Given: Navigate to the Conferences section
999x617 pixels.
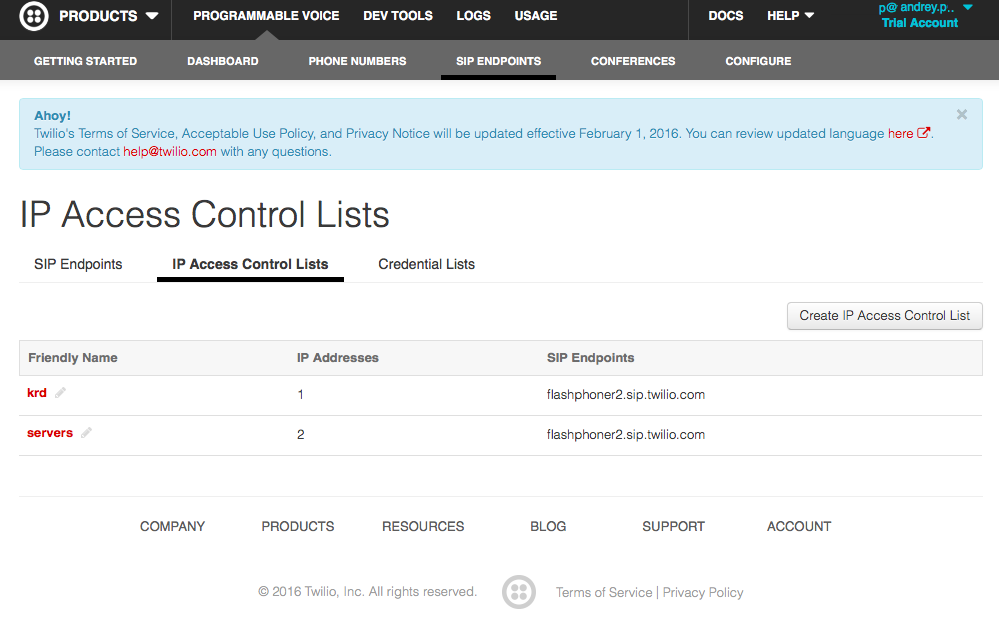Looking at the screenshot, I should click(x=633, y=61).
